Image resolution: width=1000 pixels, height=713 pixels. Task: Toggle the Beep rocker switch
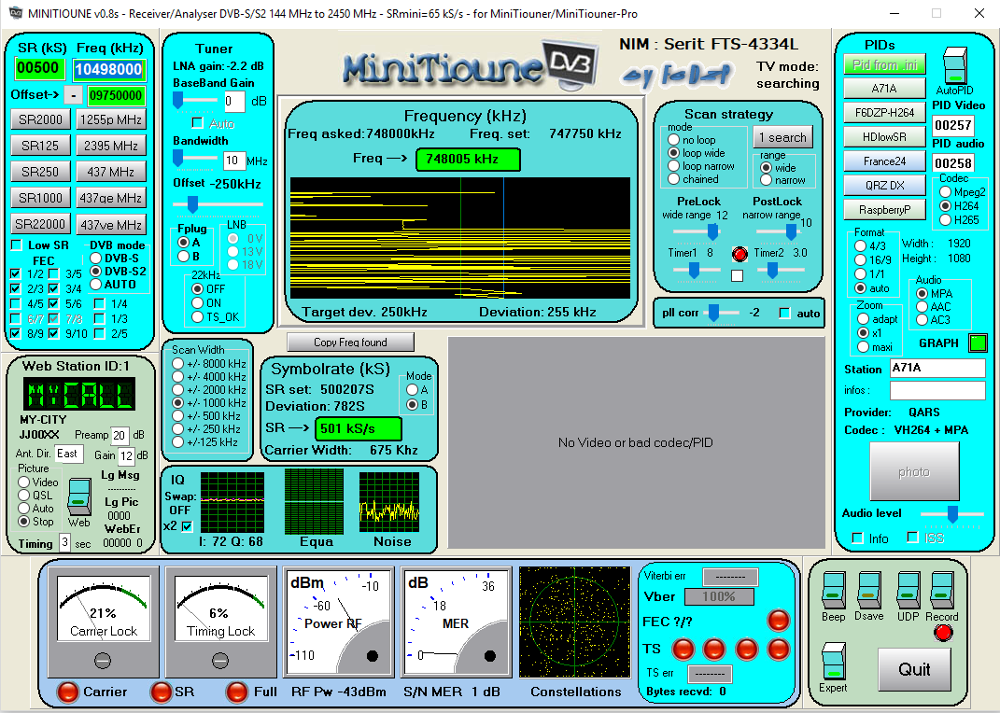(834, 590)
